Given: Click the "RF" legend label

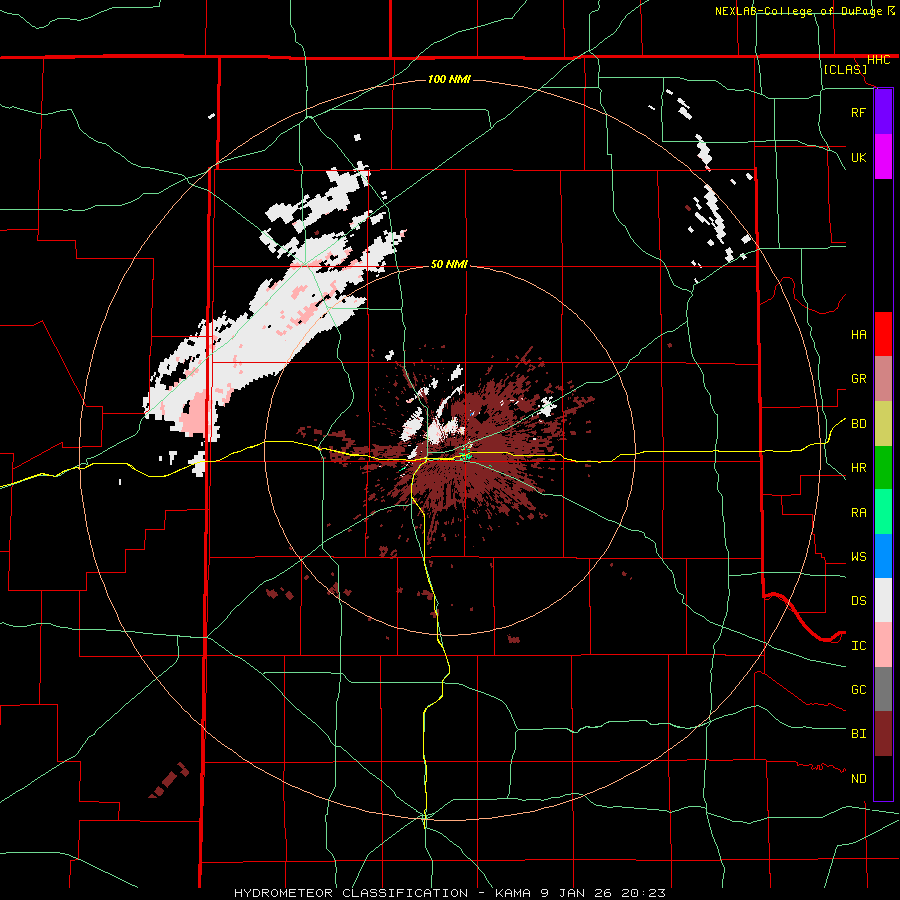Looking at the screenshot, I should click(x=858, y=113).
